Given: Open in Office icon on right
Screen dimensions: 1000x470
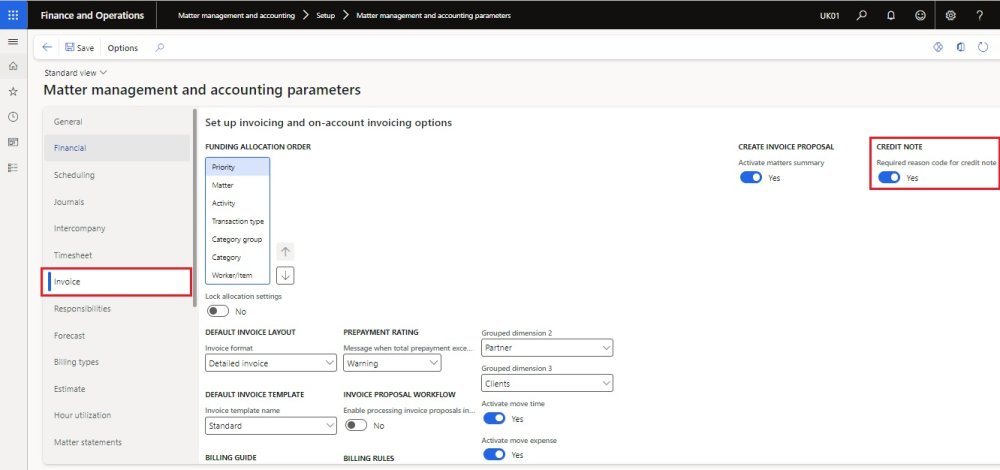Looking at the screenshot, I should [960, 47].
